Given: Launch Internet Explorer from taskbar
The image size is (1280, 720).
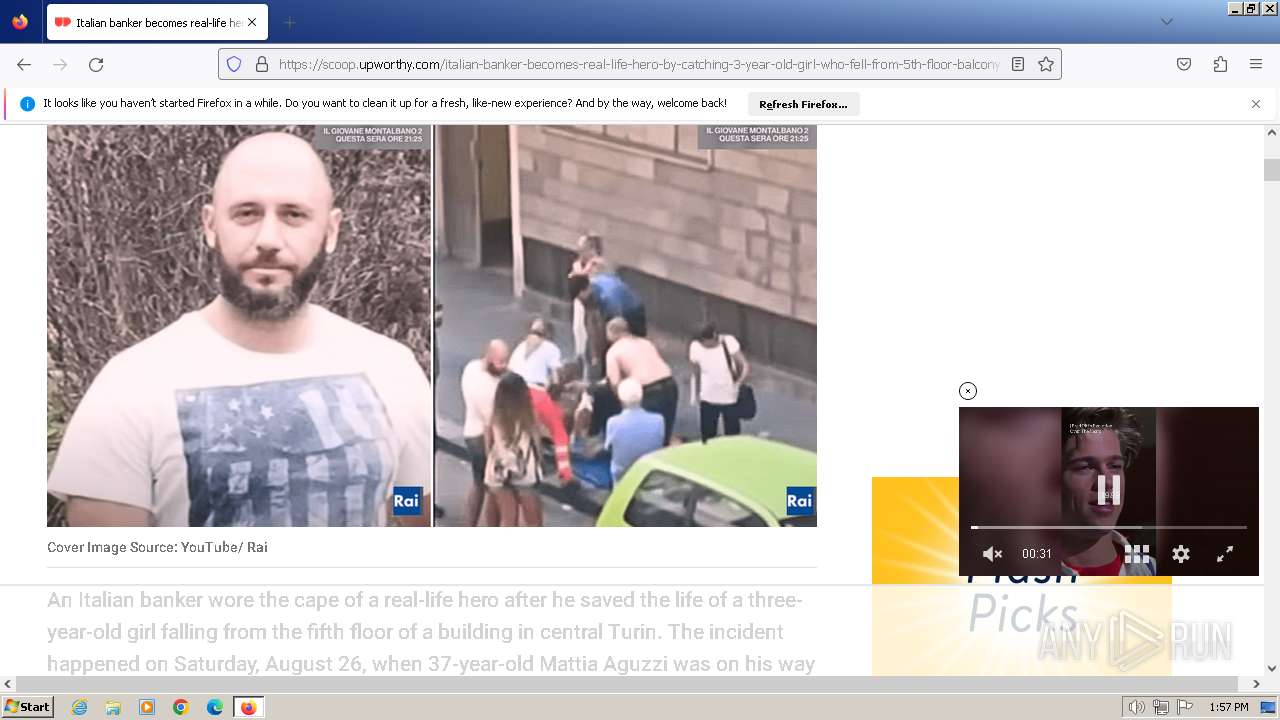Looking at the screenshot, I should coord(79,707).
